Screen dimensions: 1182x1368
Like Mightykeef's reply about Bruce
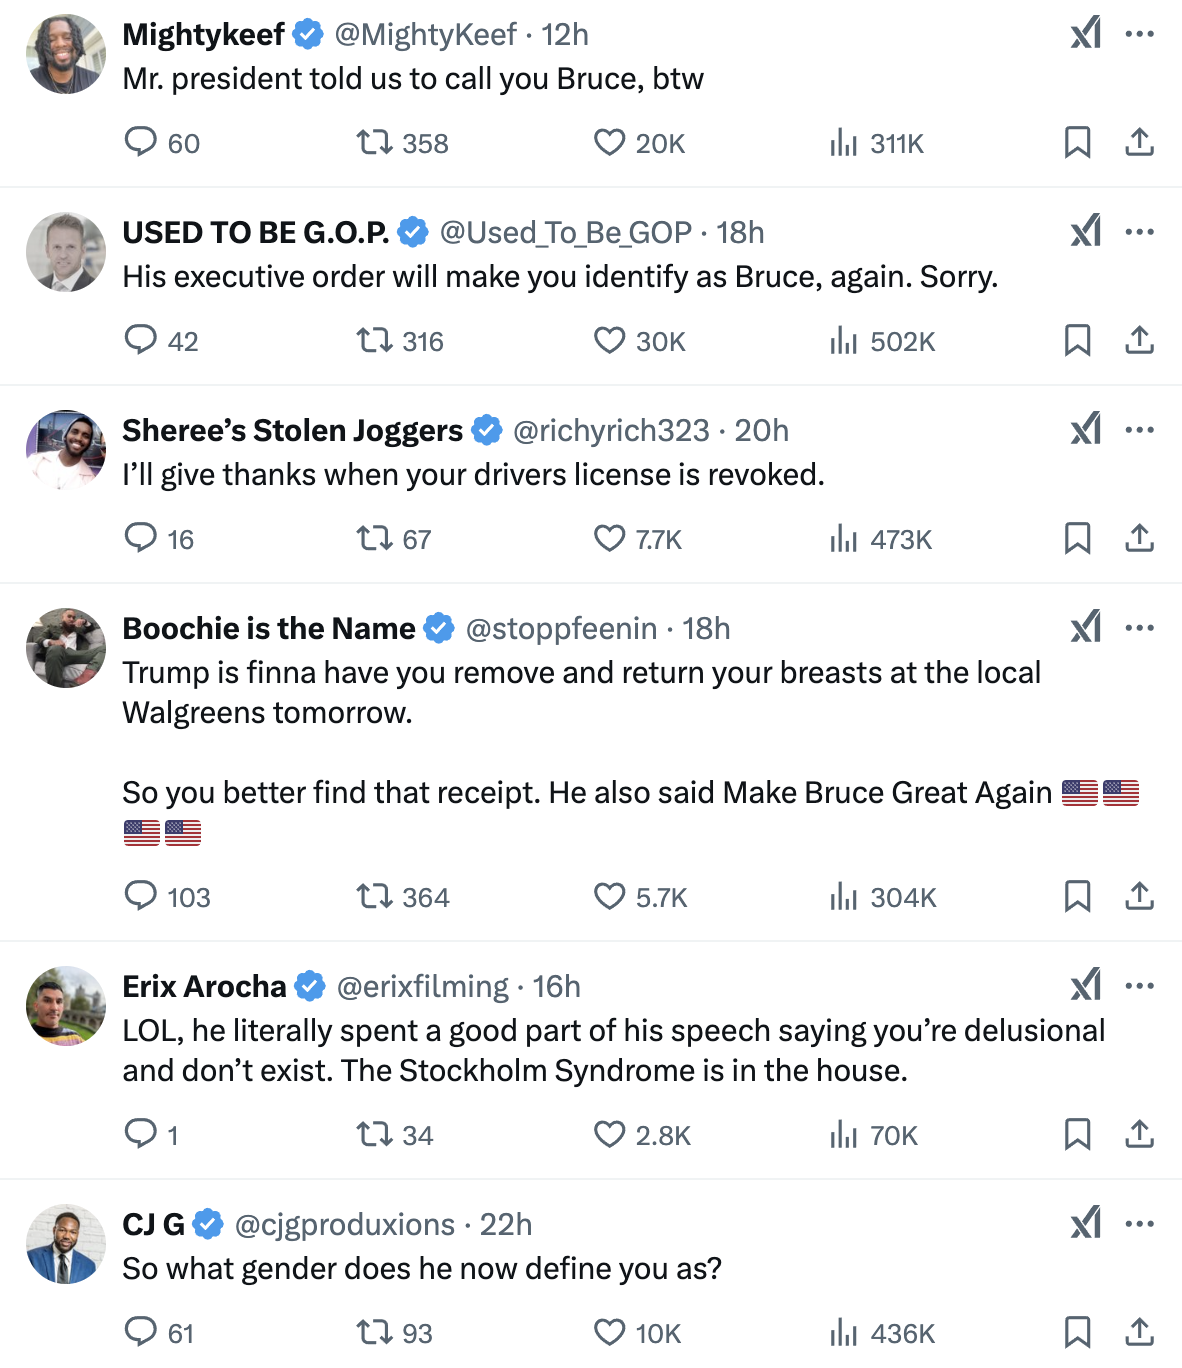coord(609,143)
